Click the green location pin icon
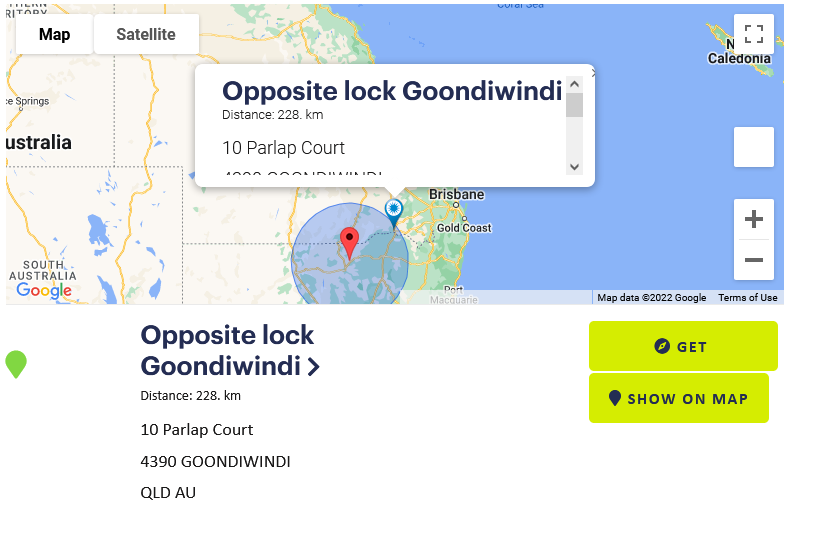 16,364
